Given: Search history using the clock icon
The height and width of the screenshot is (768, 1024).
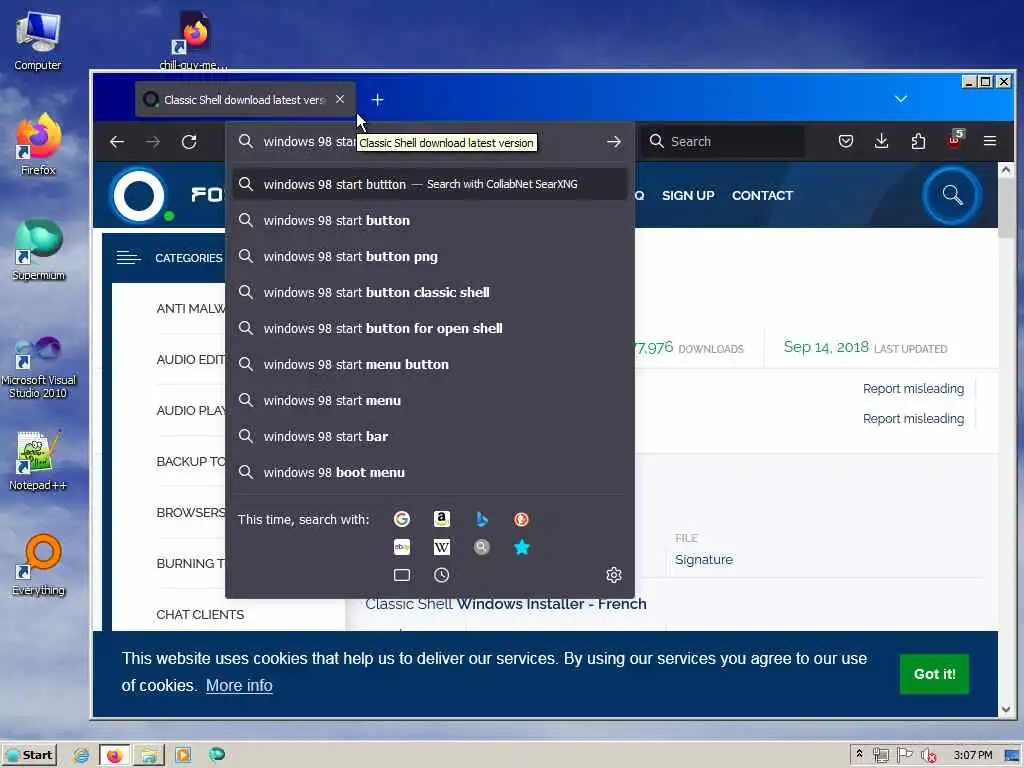Looking at the screenshot, I should point(441,575).
